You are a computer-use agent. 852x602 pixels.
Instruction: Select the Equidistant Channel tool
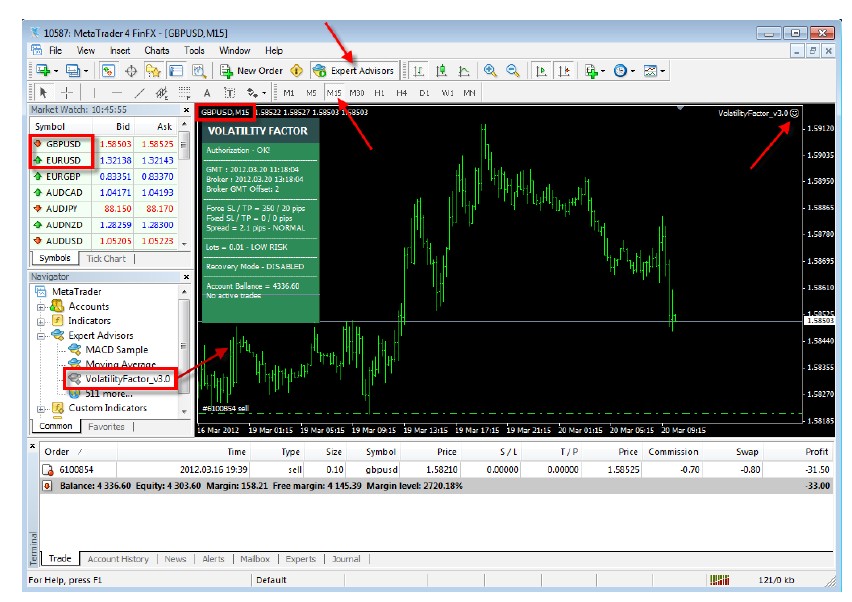[x=161, y=93]
